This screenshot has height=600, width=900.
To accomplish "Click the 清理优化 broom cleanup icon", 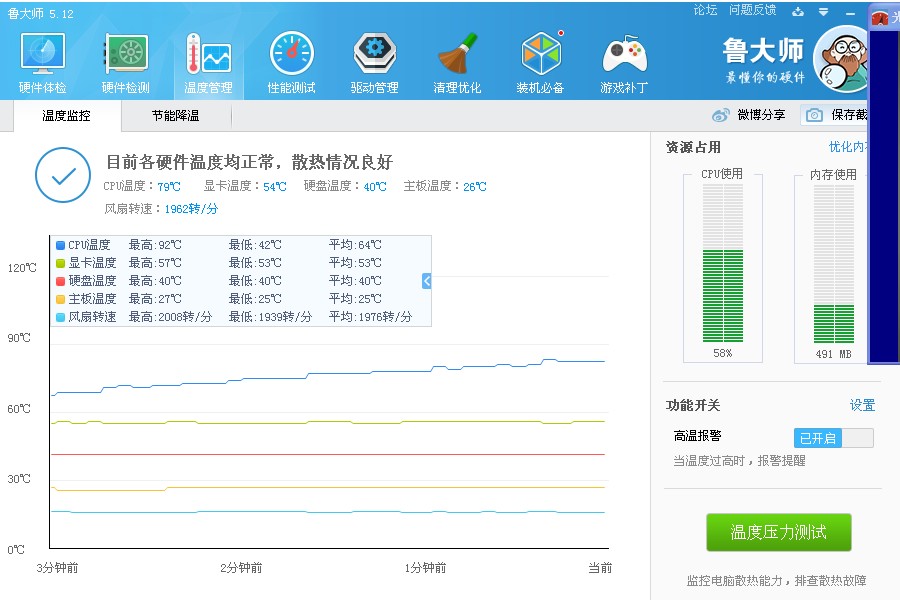I will (457, 62).
